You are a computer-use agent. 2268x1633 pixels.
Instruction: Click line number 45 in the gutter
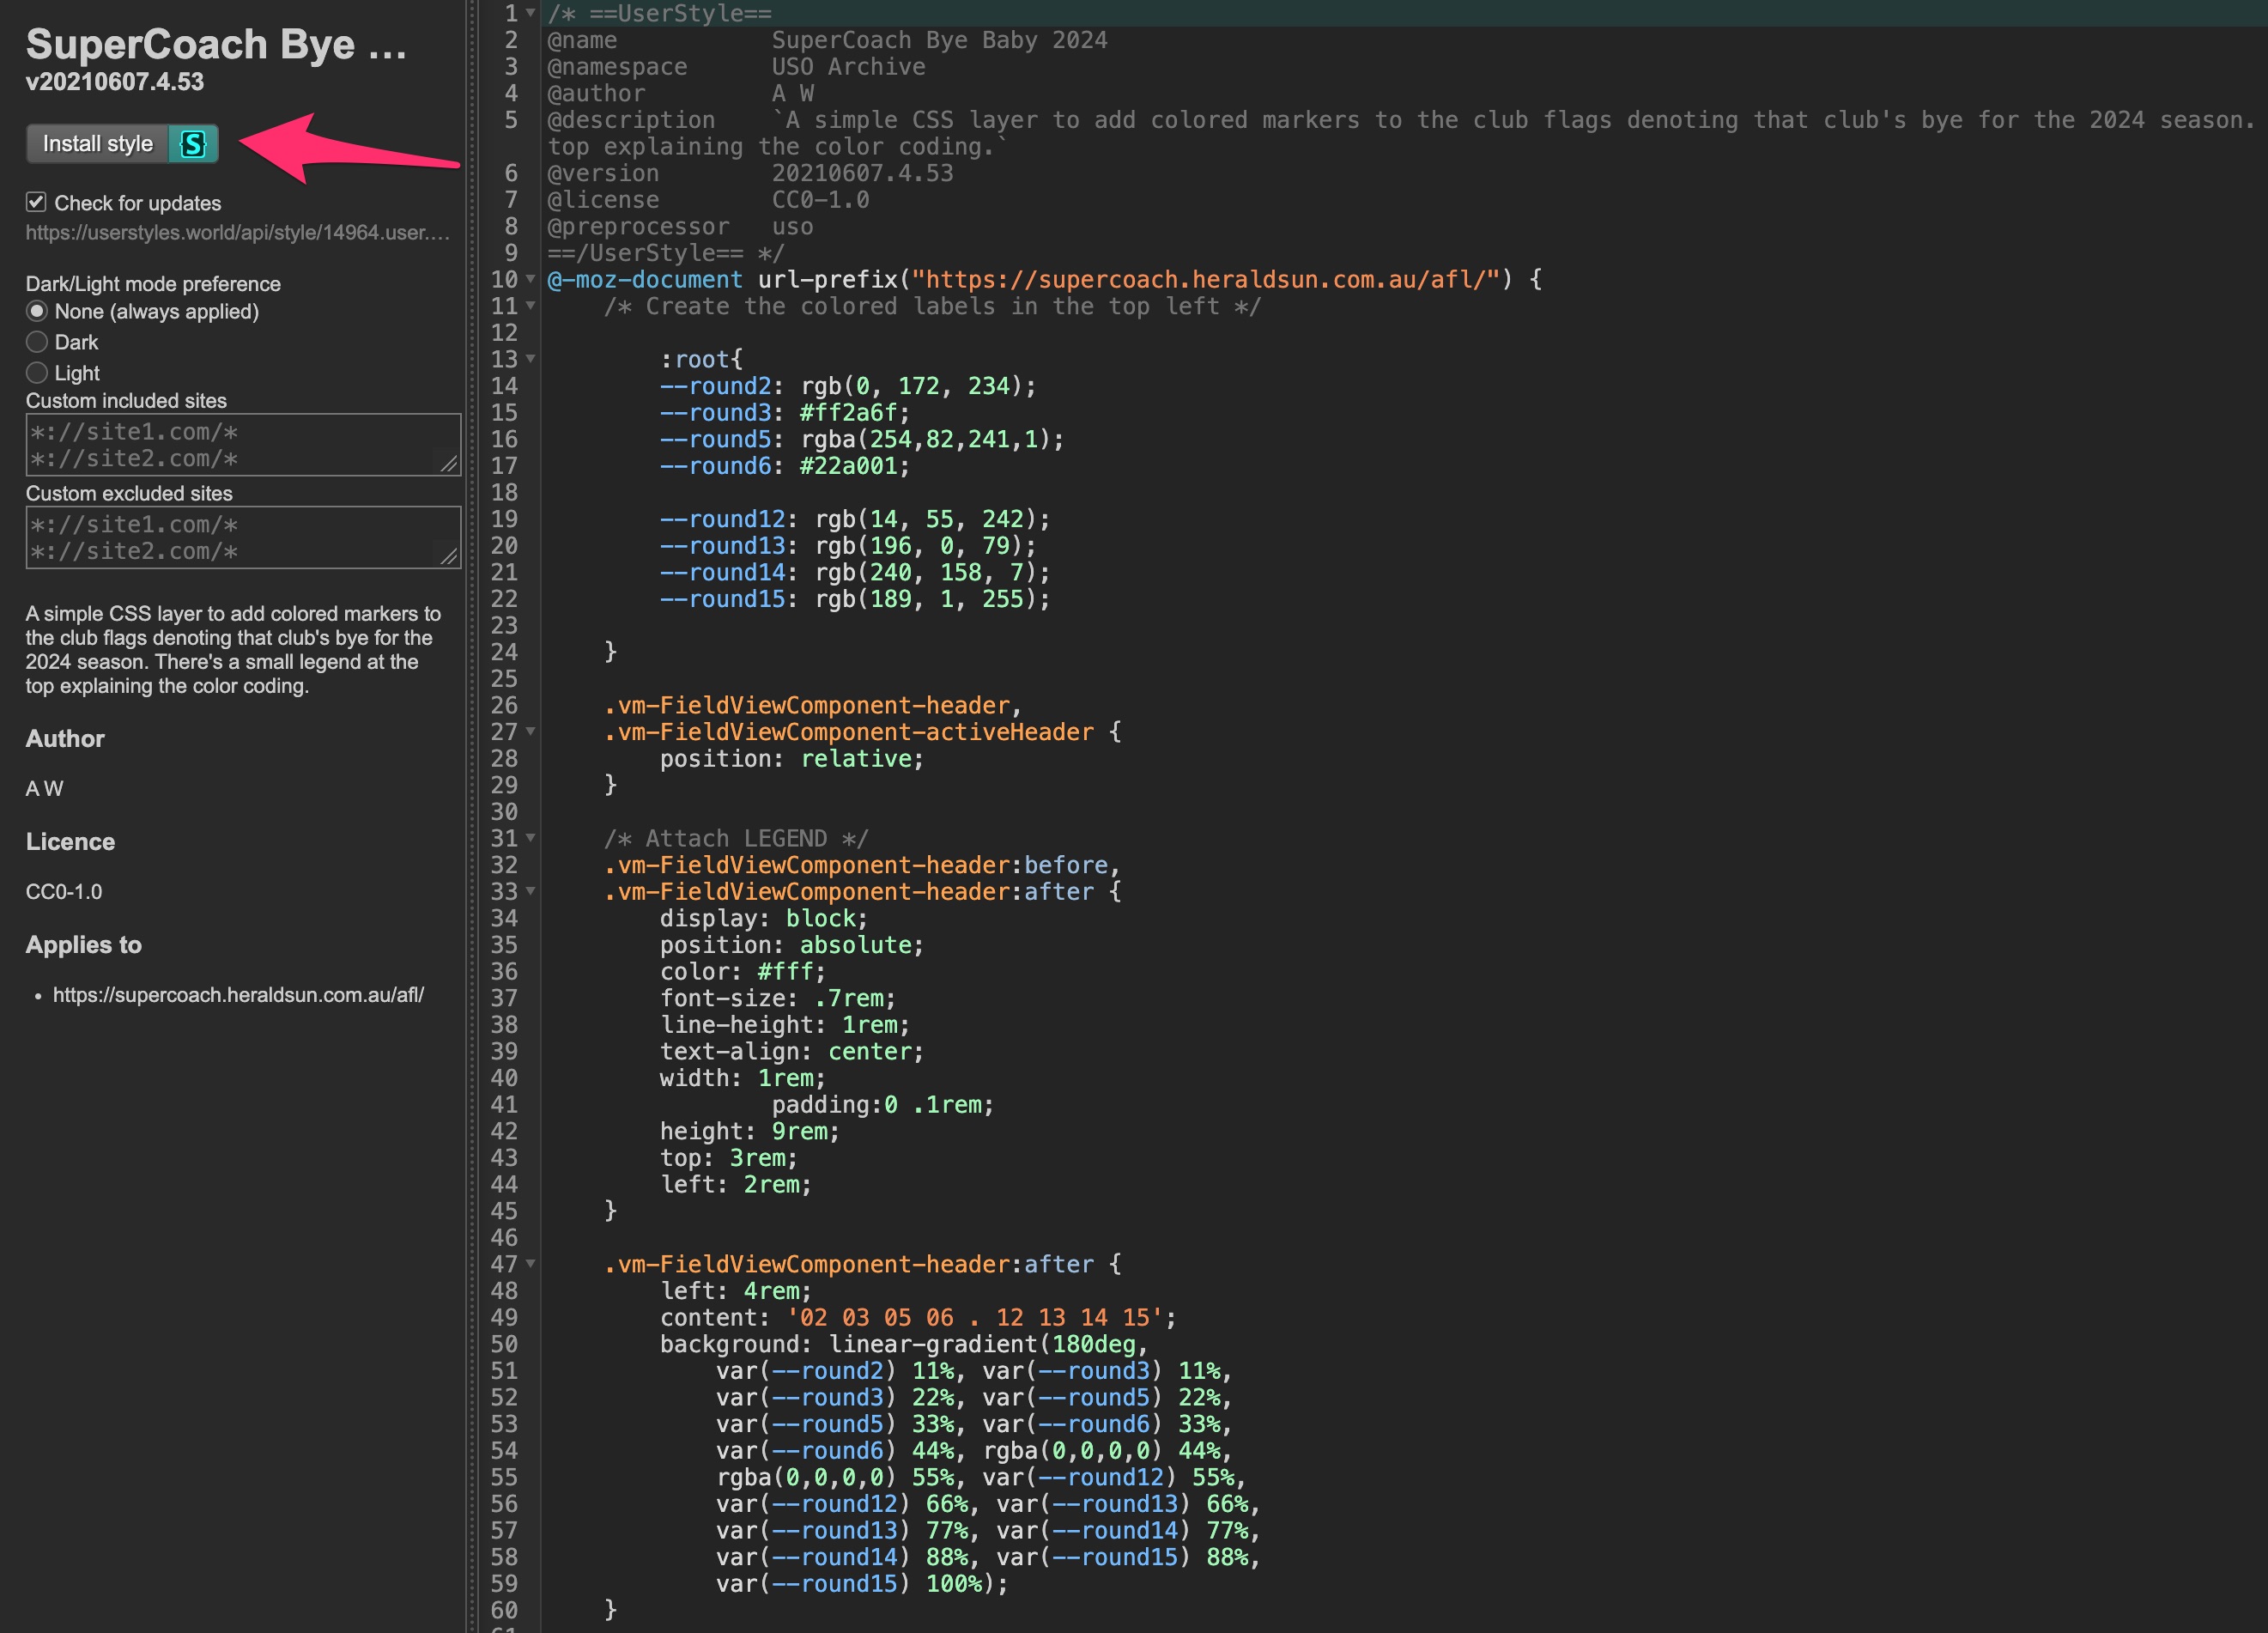coord(504,1211)
